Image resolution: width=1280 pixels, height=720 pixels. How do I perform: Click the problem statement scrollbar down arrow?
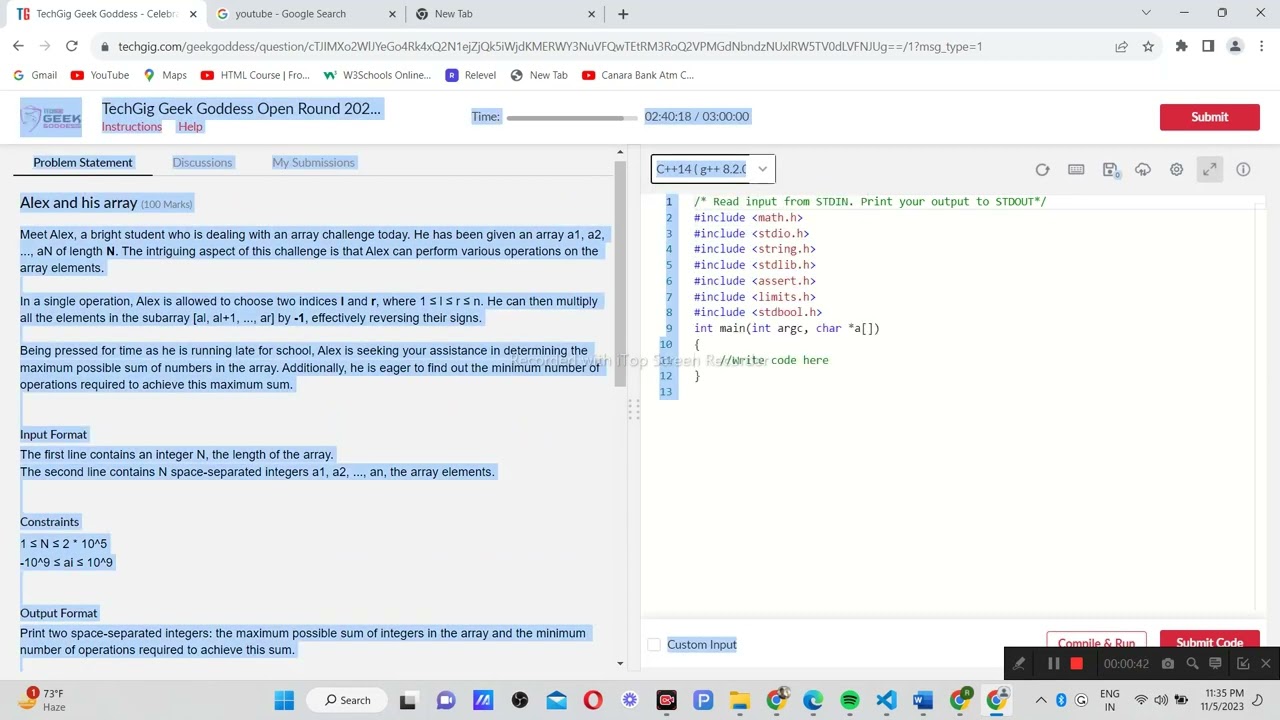coord(620,663)
